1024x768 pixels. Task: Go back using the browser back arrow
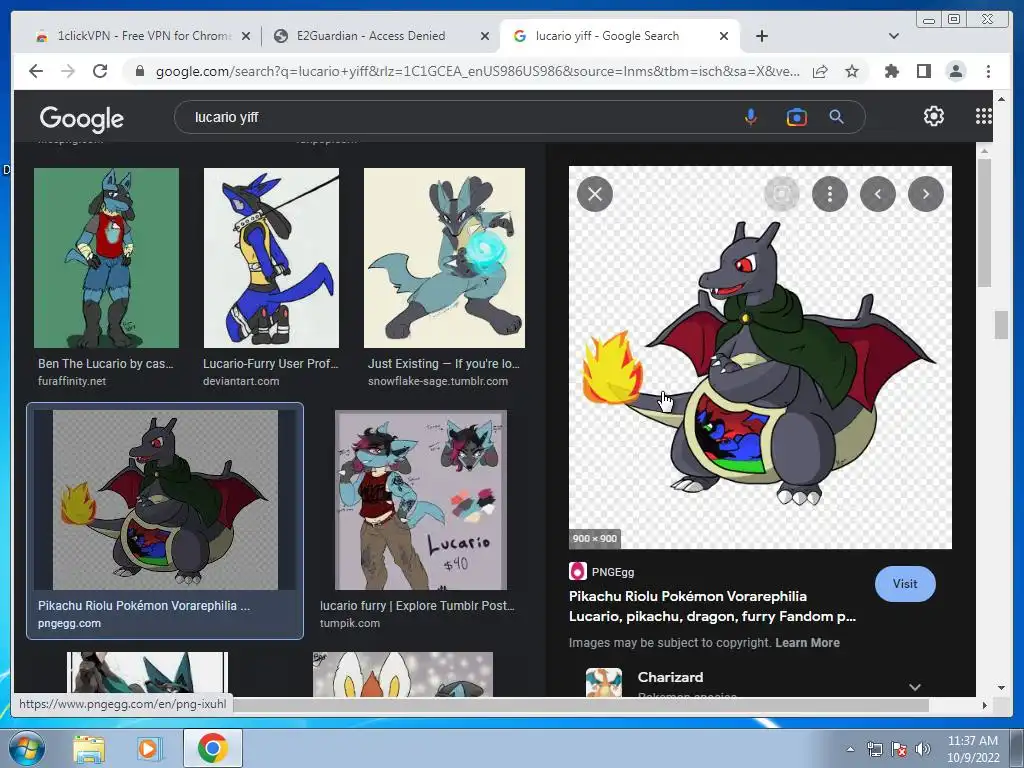point(36,71)
